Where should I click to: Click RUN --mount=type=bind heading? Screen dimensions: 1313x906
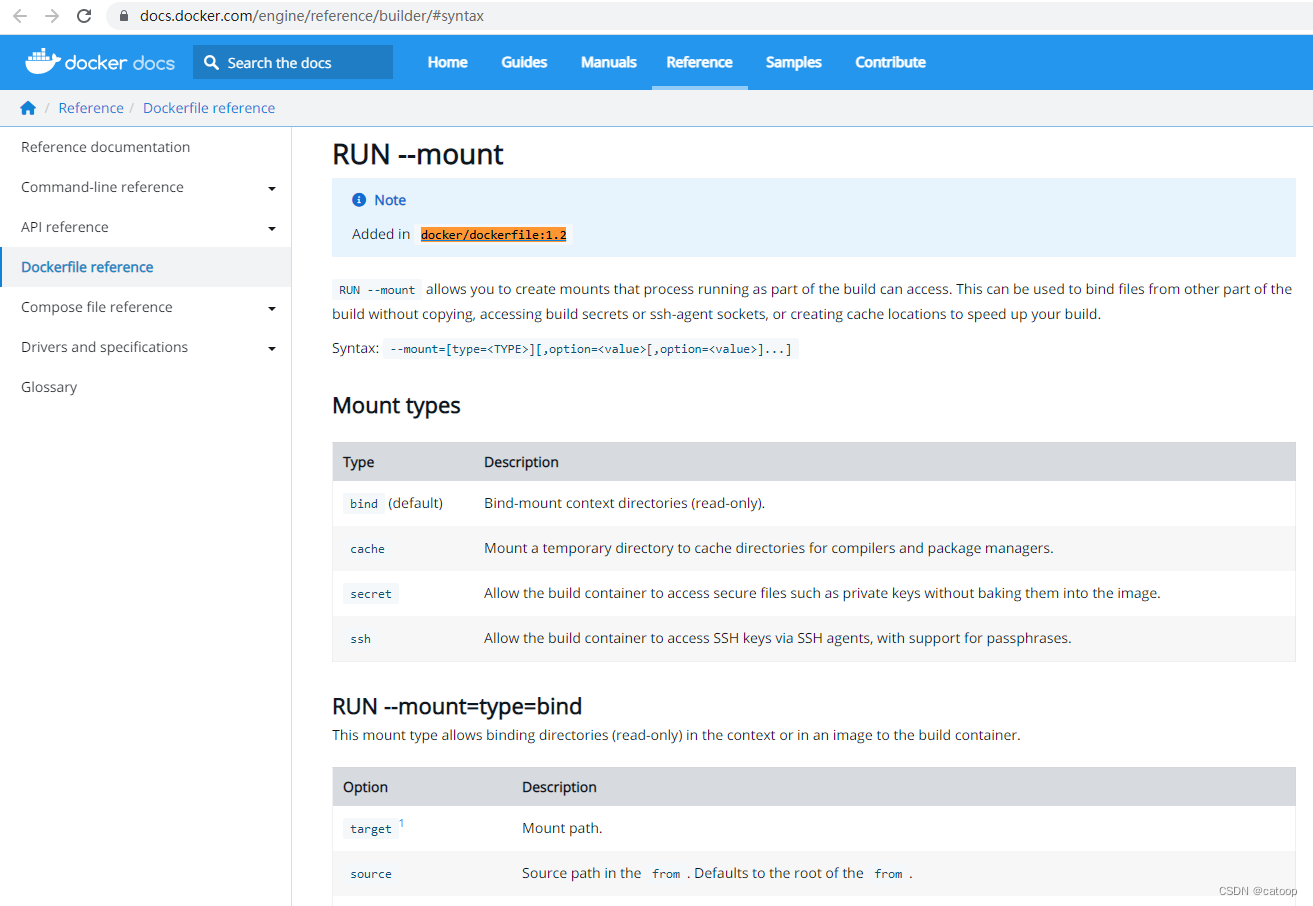click(x=457, y=706)
